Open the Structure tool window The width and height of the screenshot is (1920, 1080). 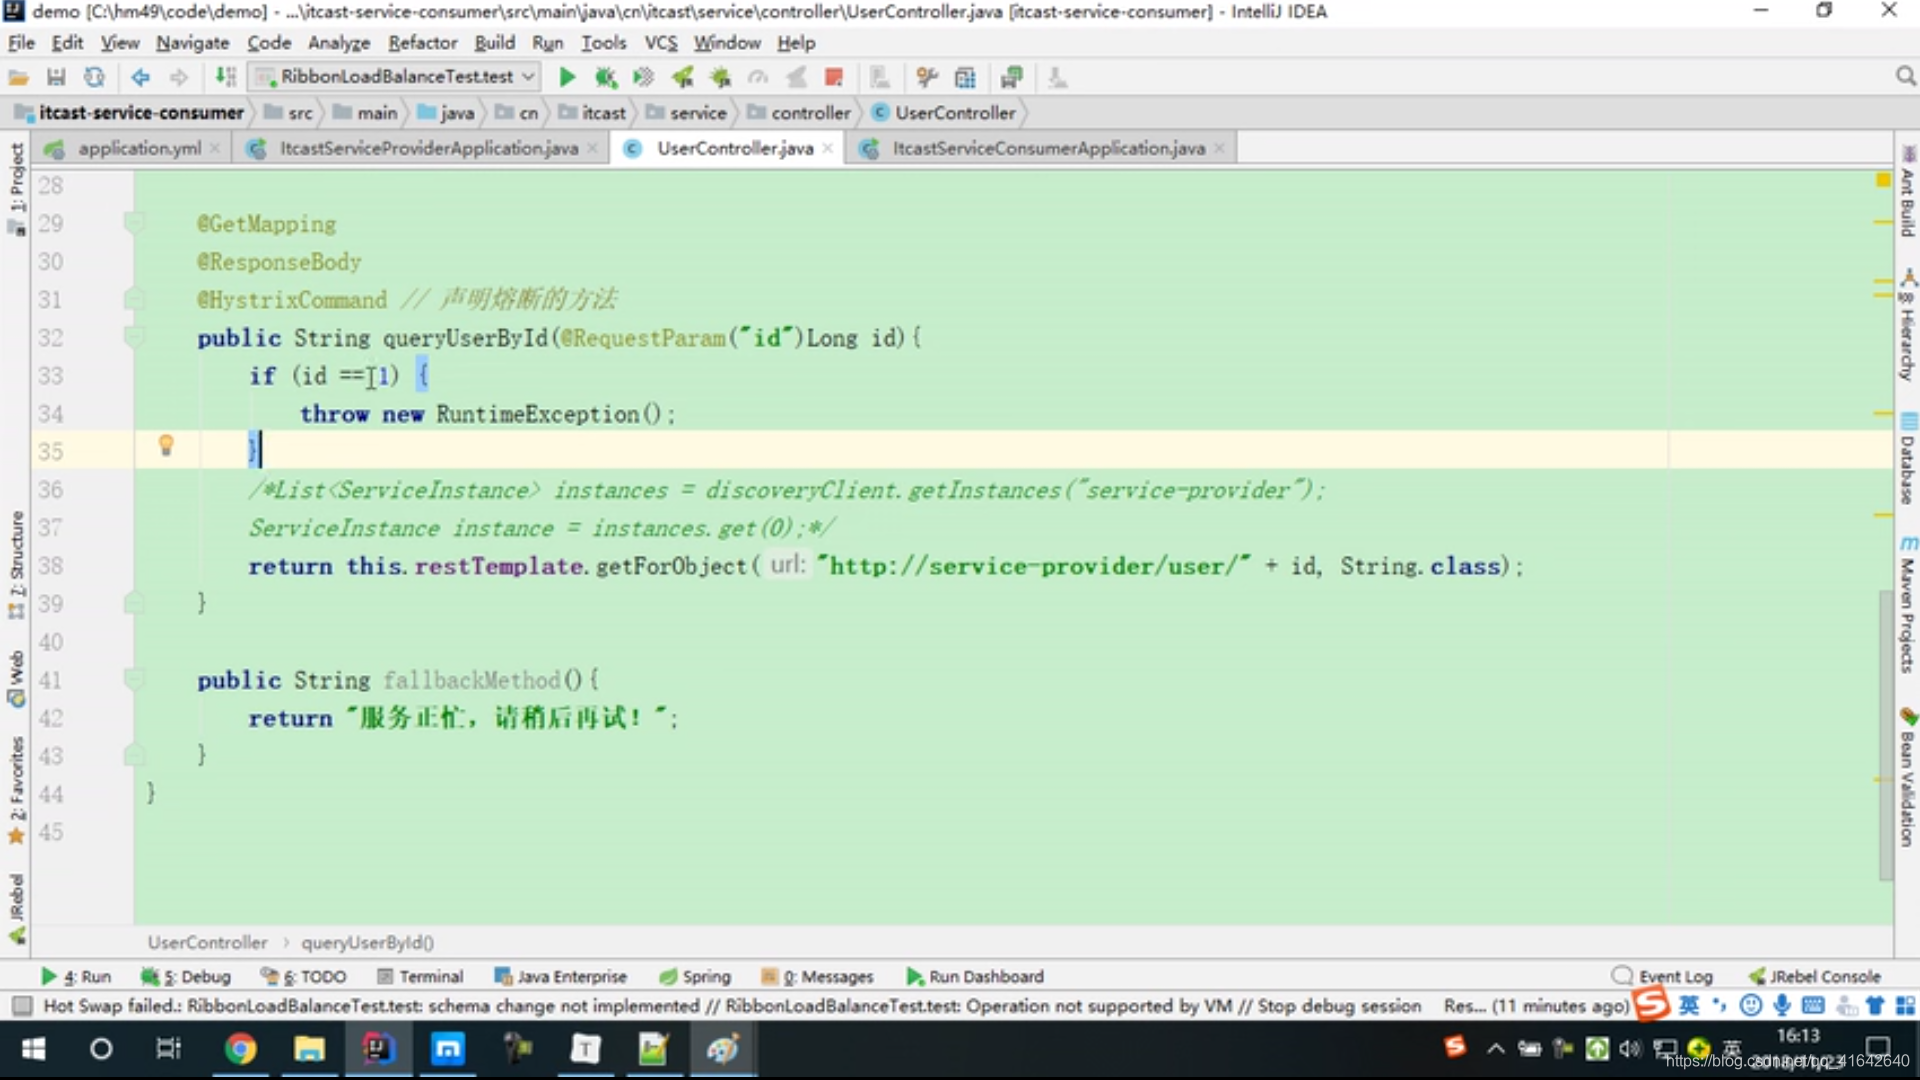click(15, 565)
